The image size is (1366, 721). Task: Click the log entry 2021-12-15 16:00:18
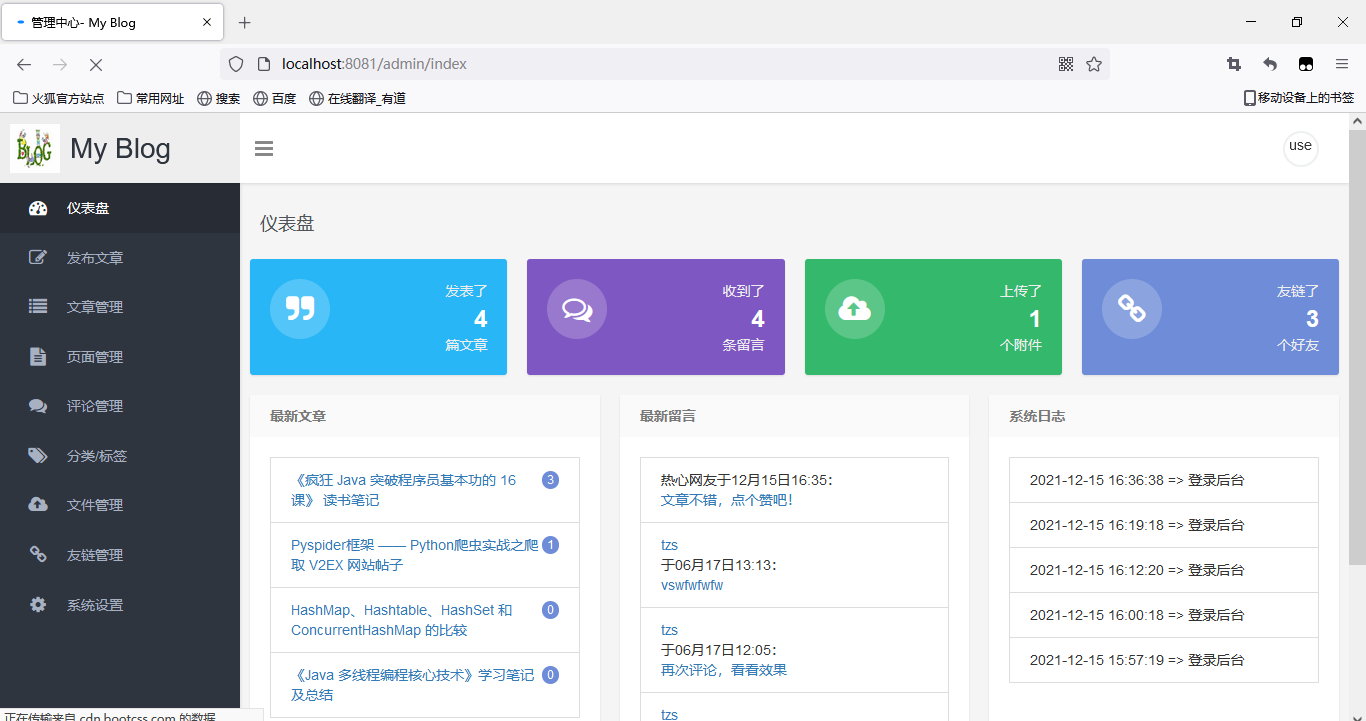[1164, 615]
